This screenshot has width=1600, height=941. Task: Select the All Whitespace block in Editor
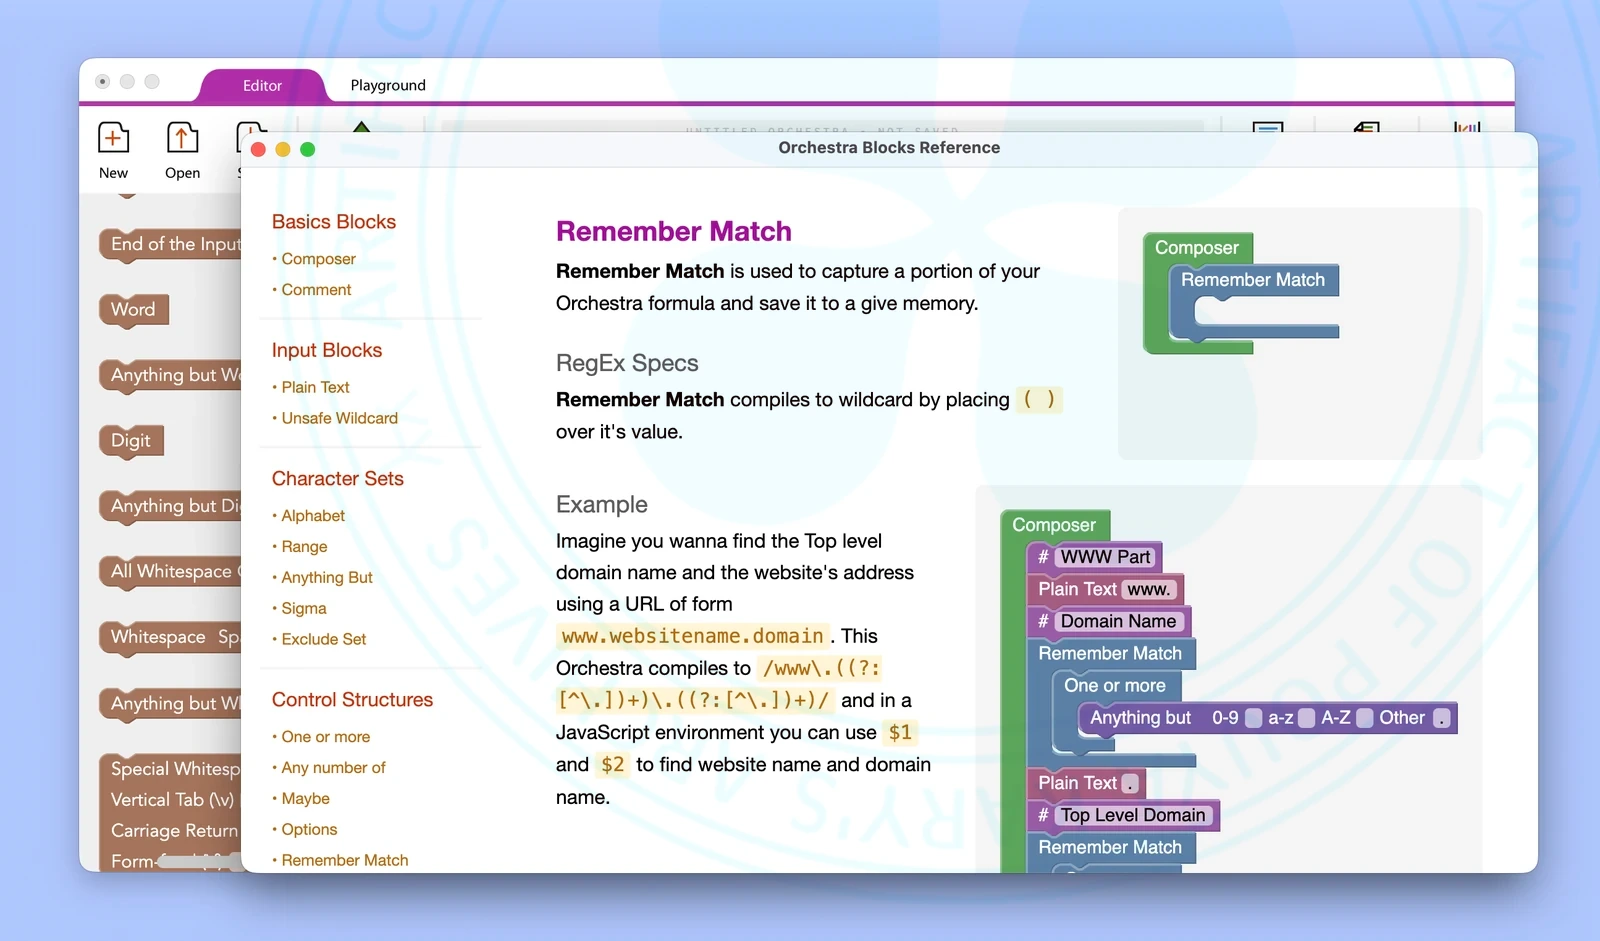point(172,572)
